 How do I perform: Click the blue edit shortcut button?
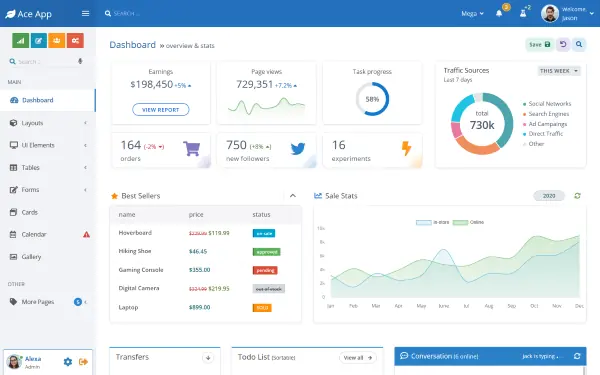click(39, 41)
